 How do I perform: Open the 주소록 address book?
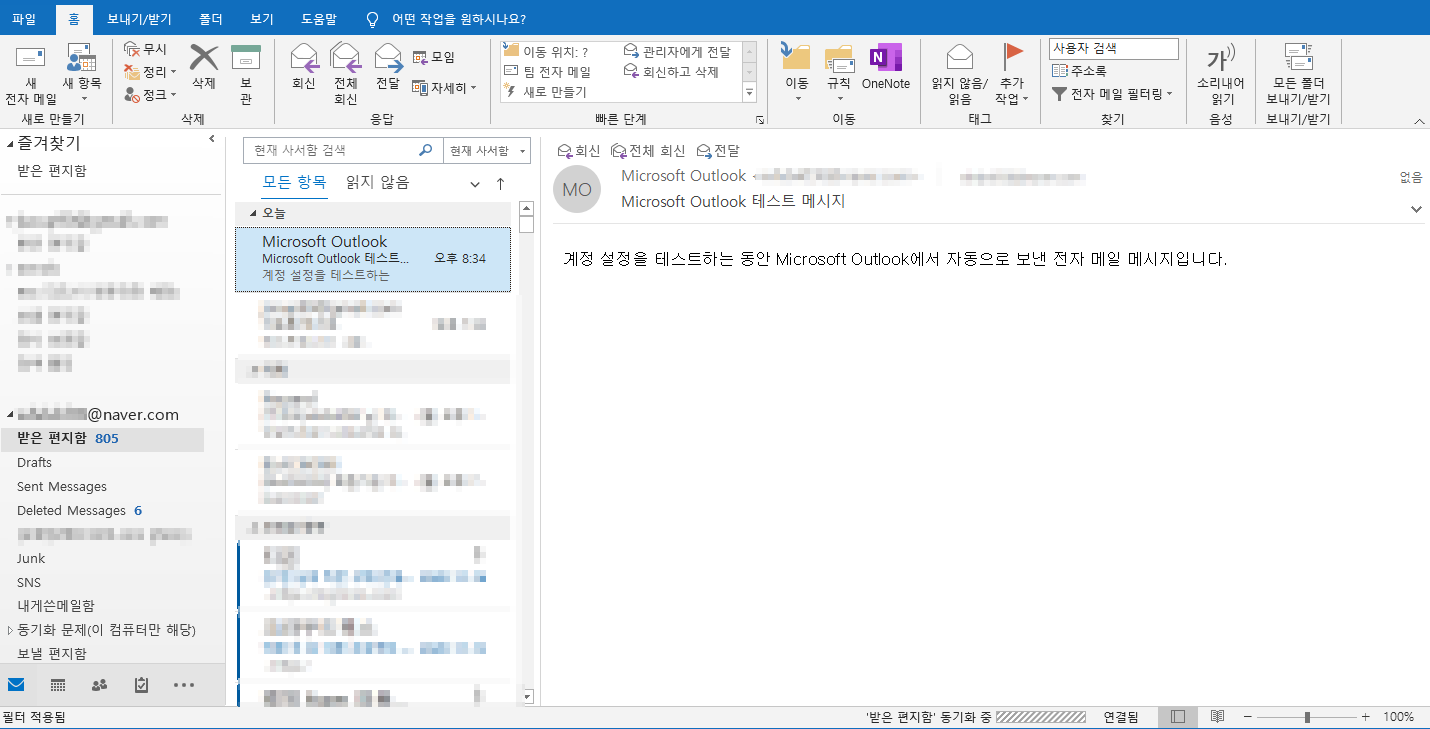coord(1079,71)
